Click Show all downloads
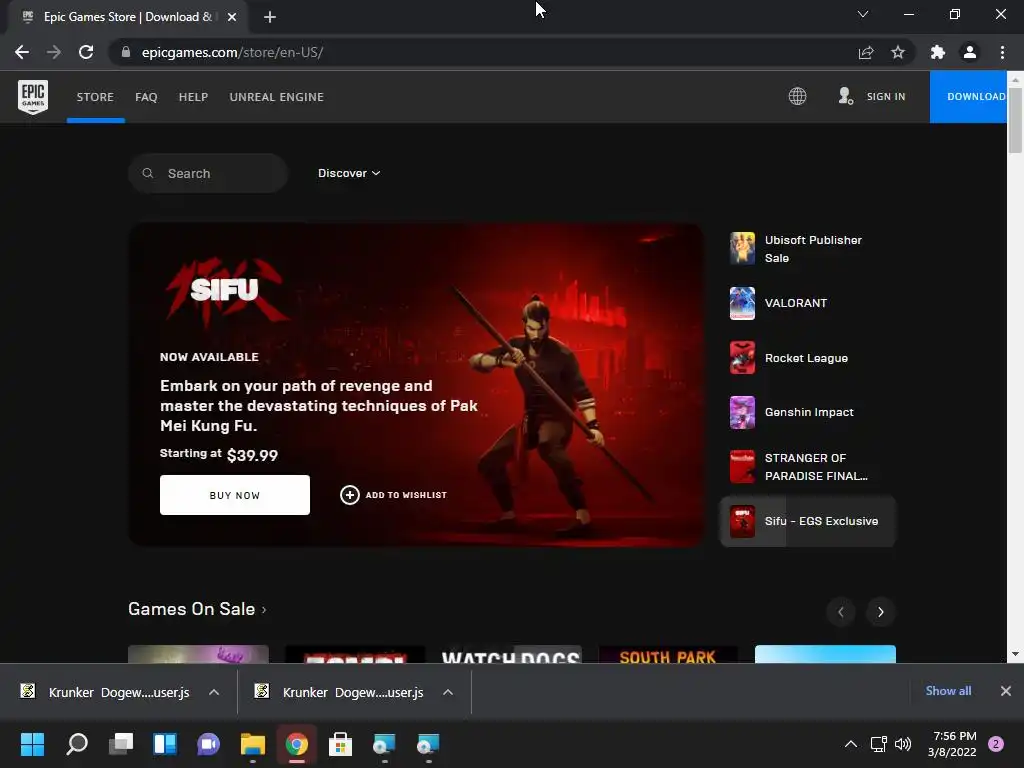This screenshot has width=1024, height=768. click(x=948, y=691)
